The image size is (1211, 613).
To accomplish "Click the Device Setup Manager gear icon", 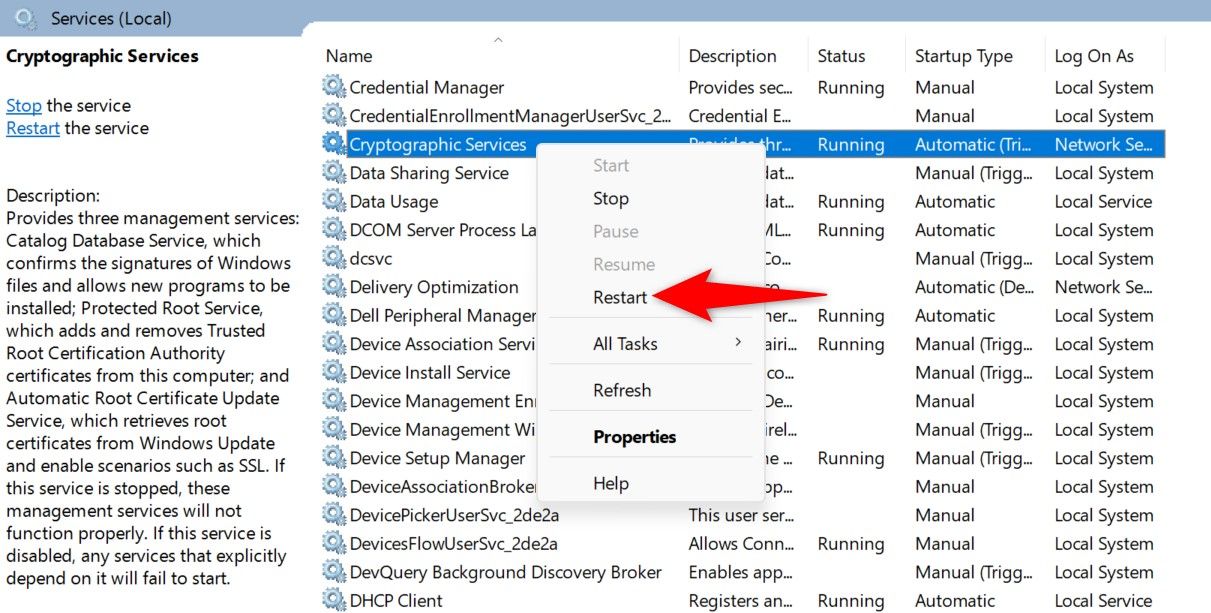I will [334, 458].
